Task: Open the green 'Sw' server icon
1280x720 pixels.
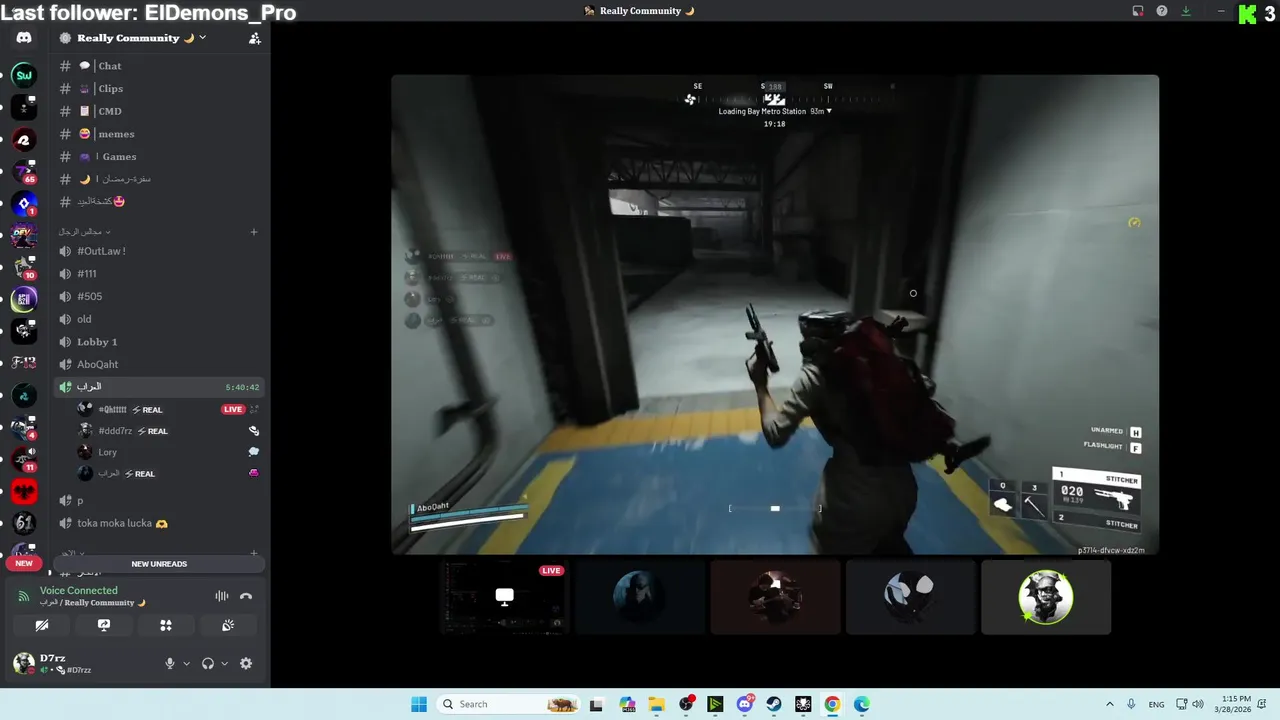Action: pyautogui.click(x=24, y=75)
